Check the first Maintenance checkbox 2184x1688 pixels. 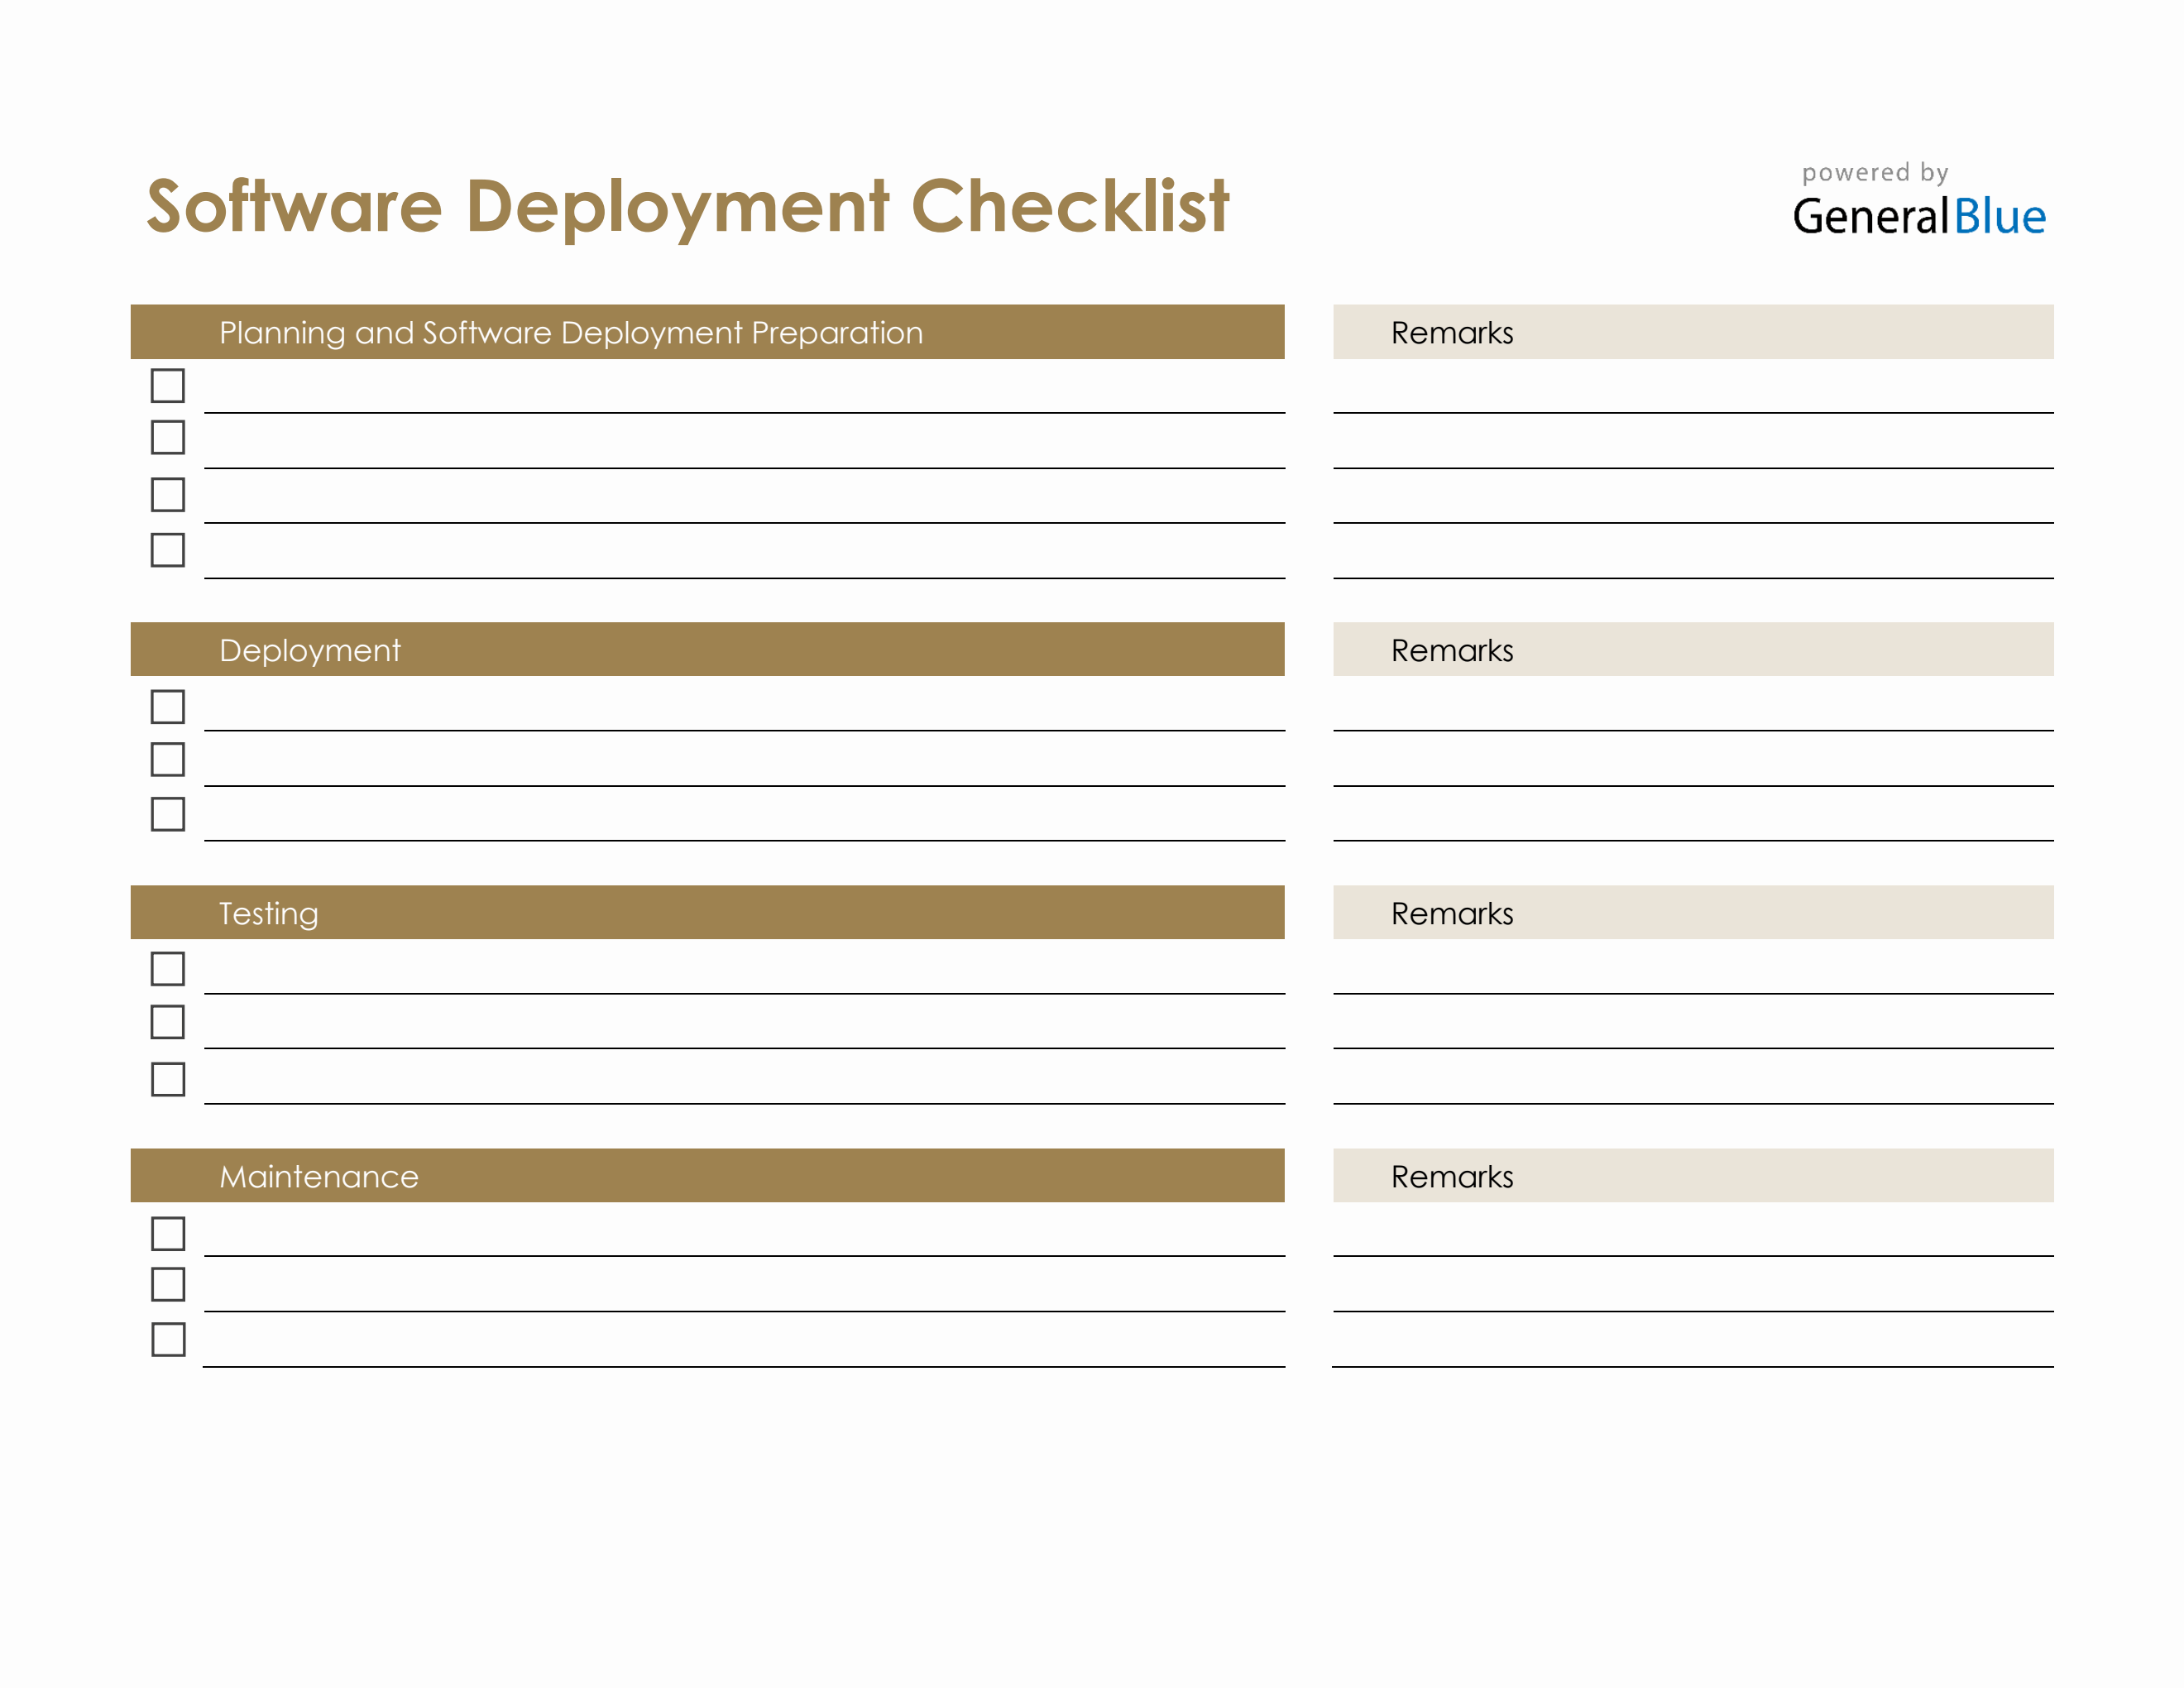click(168, 1233)
